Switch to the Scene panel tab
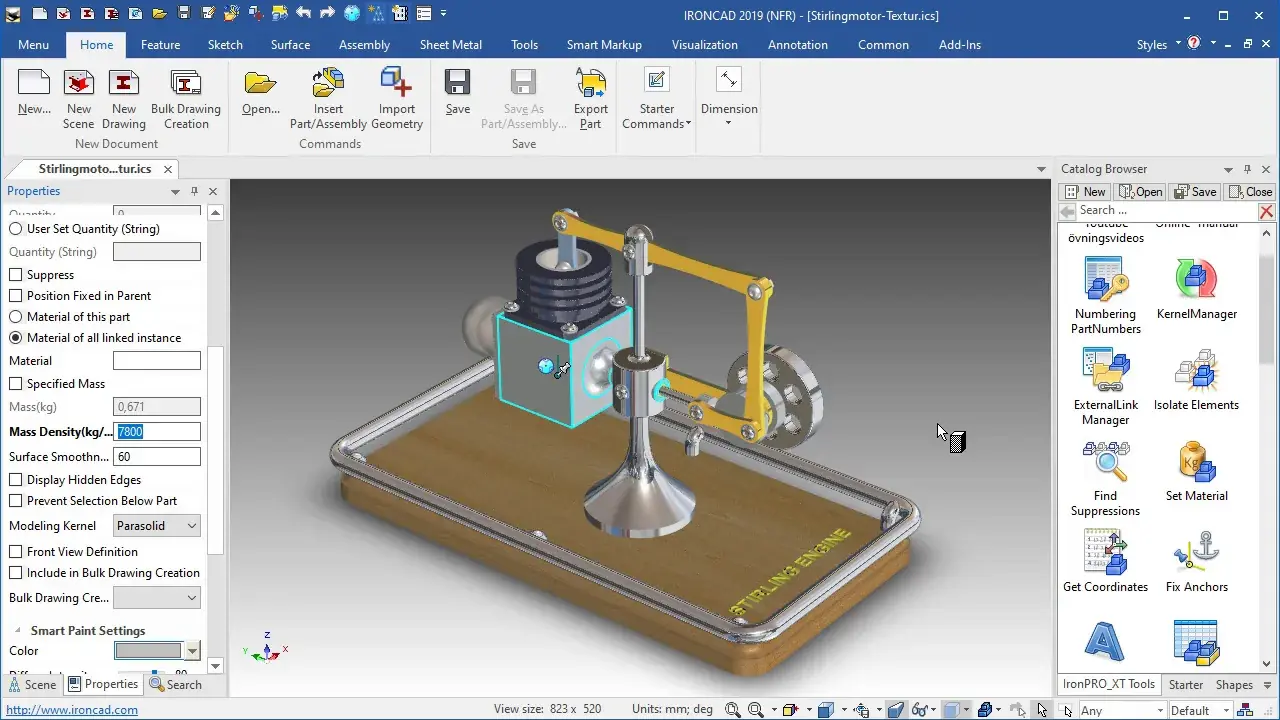1280x720 pixels. [32, 685]
